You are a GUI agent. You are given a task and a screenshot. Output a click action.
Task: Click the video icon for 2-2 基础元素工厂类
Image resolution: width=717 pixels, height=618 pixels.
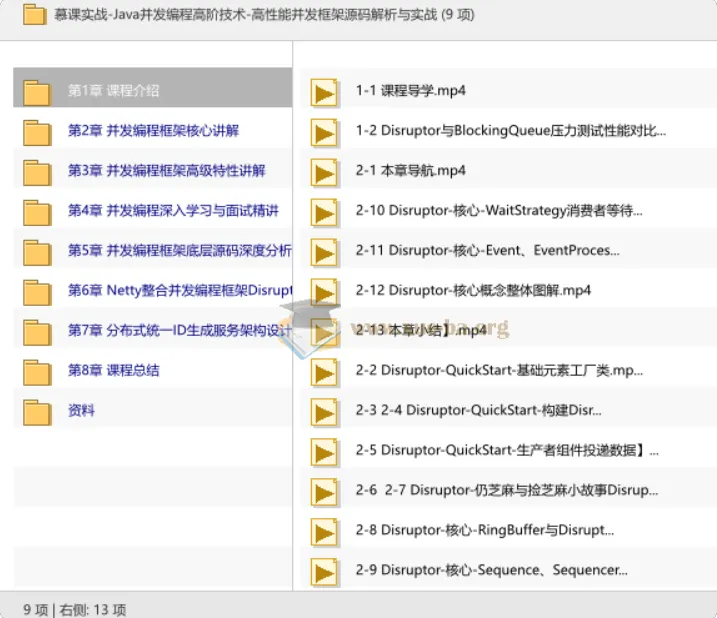325,373
